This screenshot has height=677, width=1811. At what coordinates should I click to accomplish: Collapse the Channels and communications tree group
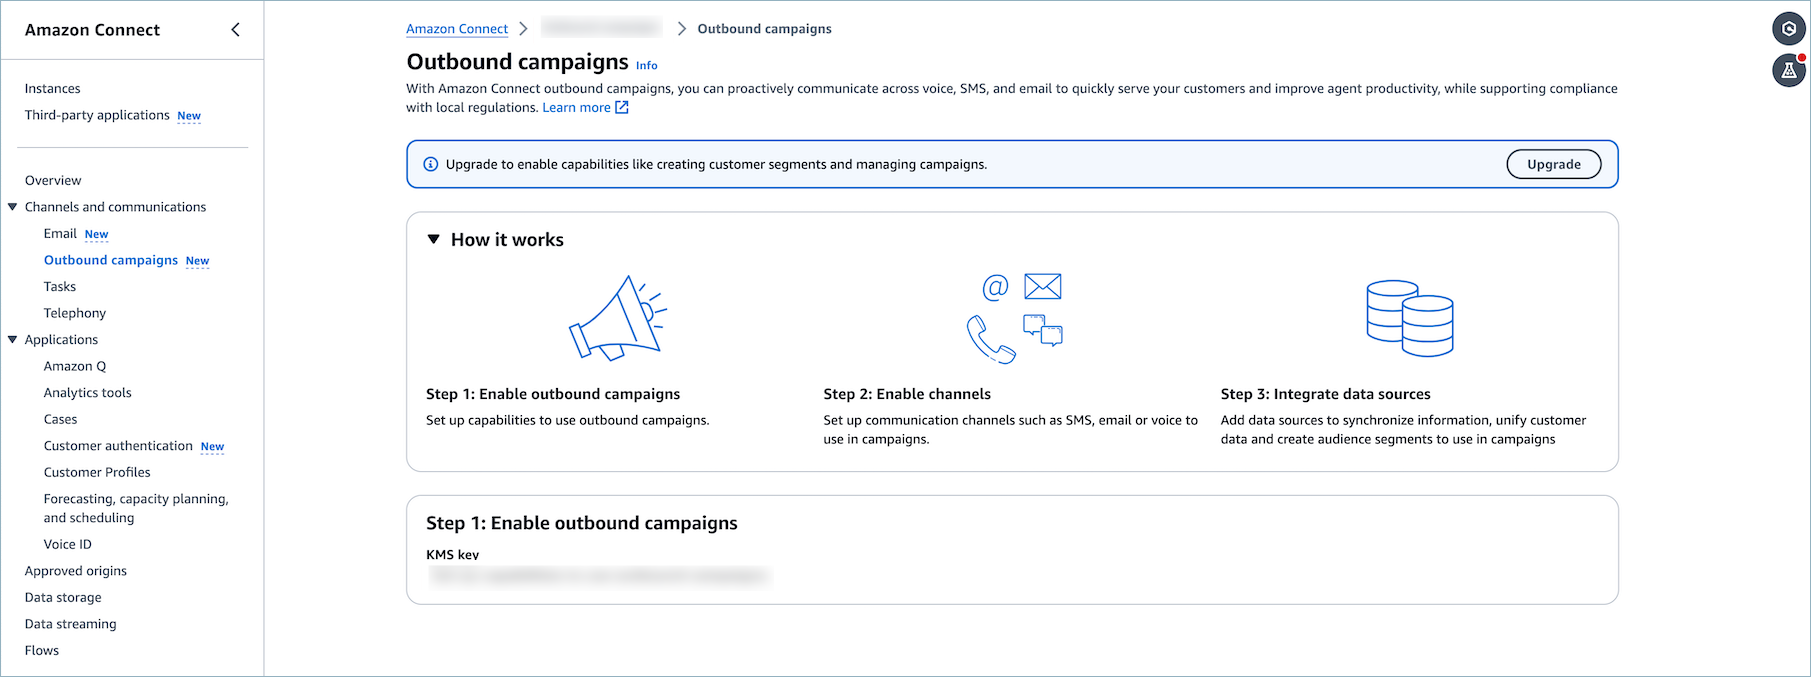pyautogui.click(x=13, y=207)
